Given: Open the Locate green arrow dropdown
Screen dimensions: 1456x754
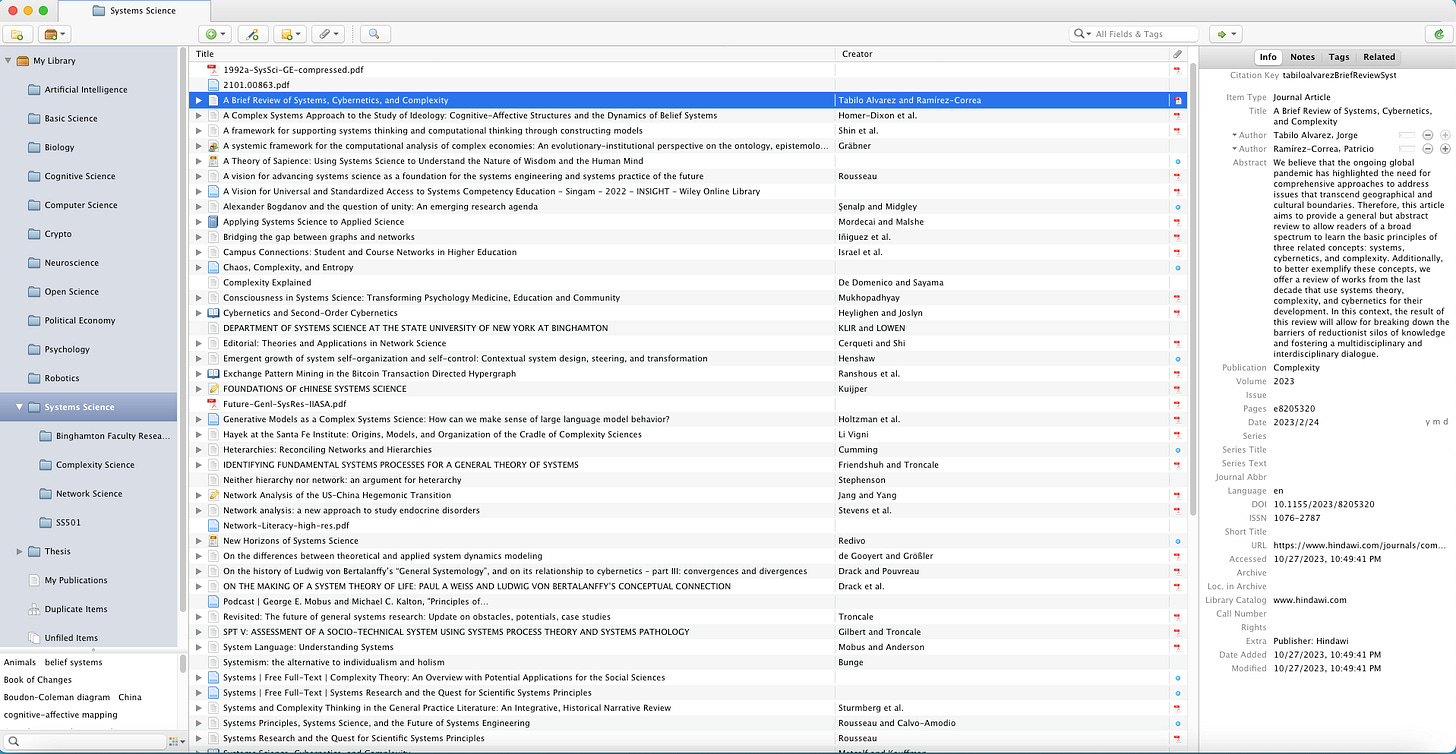Looking at the screenshot, I should (1225, 34).
